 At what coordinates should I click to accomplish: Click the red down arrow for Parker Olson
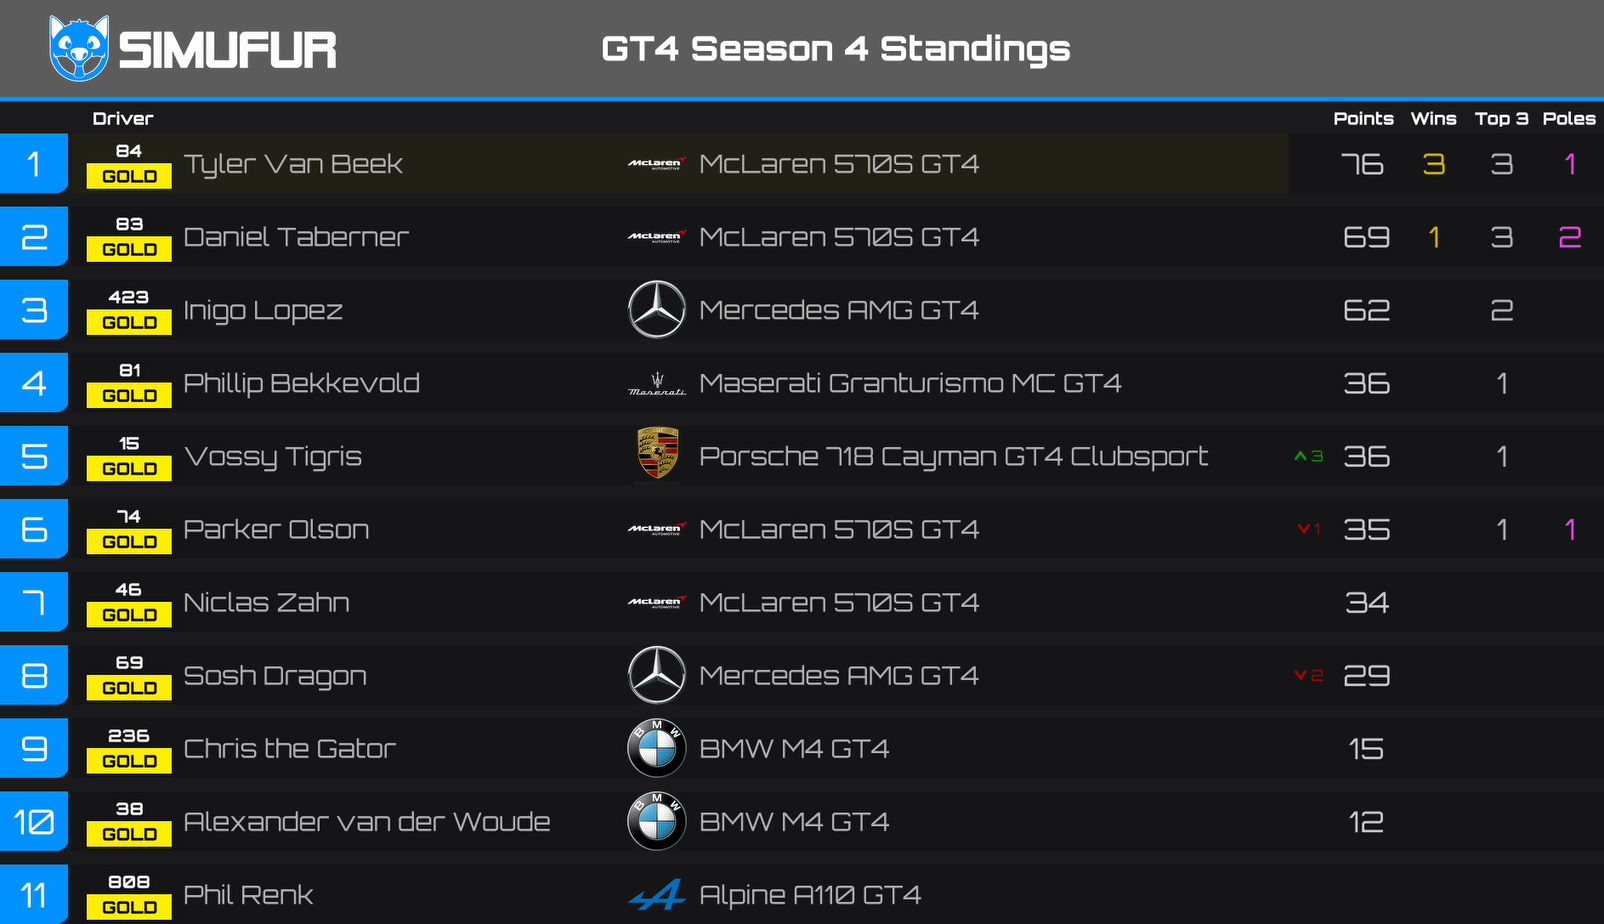coord(1303,529)
